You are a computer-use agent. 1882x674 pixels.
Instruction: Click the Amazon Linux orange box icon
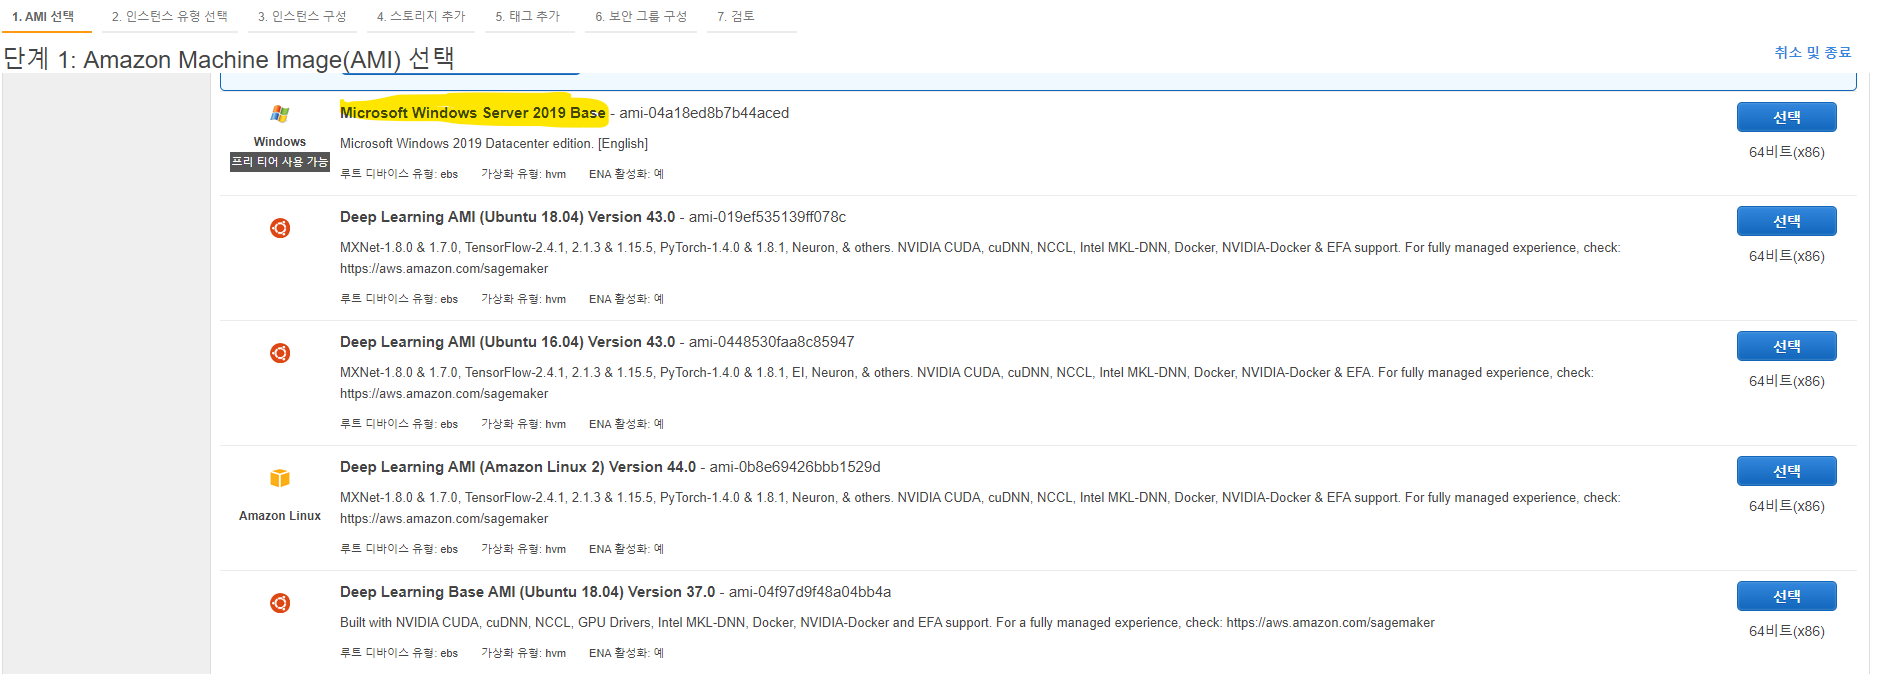280,478
